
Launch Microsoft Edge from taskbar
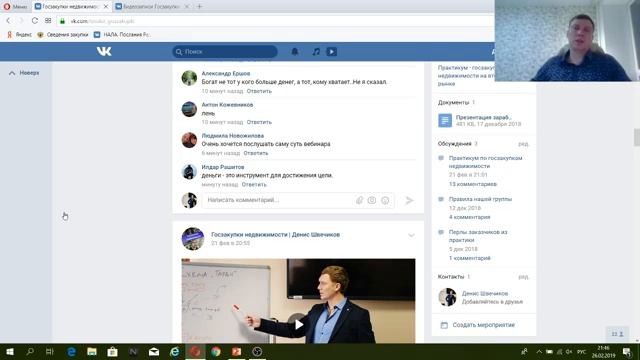coord(71,352)
